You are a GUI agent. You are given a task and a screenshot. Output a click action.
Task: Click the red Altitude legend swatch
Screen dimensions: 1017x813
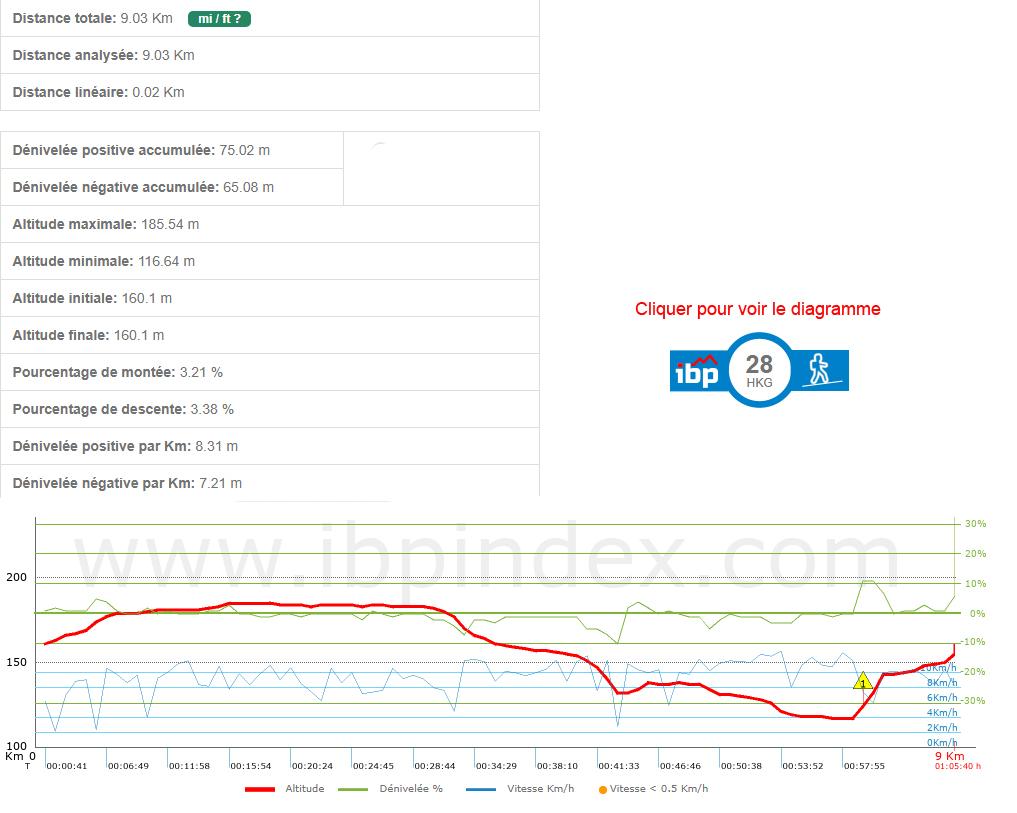click(x=260, y=789)
